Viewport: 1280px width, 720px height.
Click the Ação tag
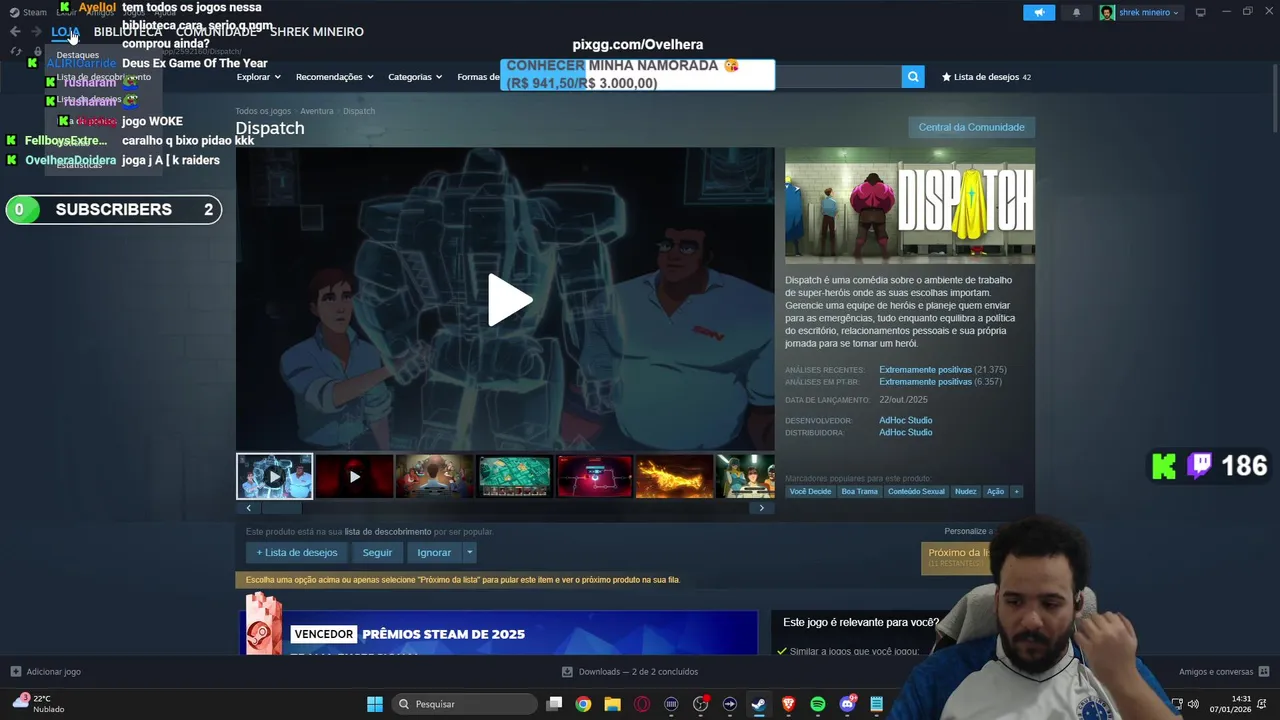[x=995, y=491]
